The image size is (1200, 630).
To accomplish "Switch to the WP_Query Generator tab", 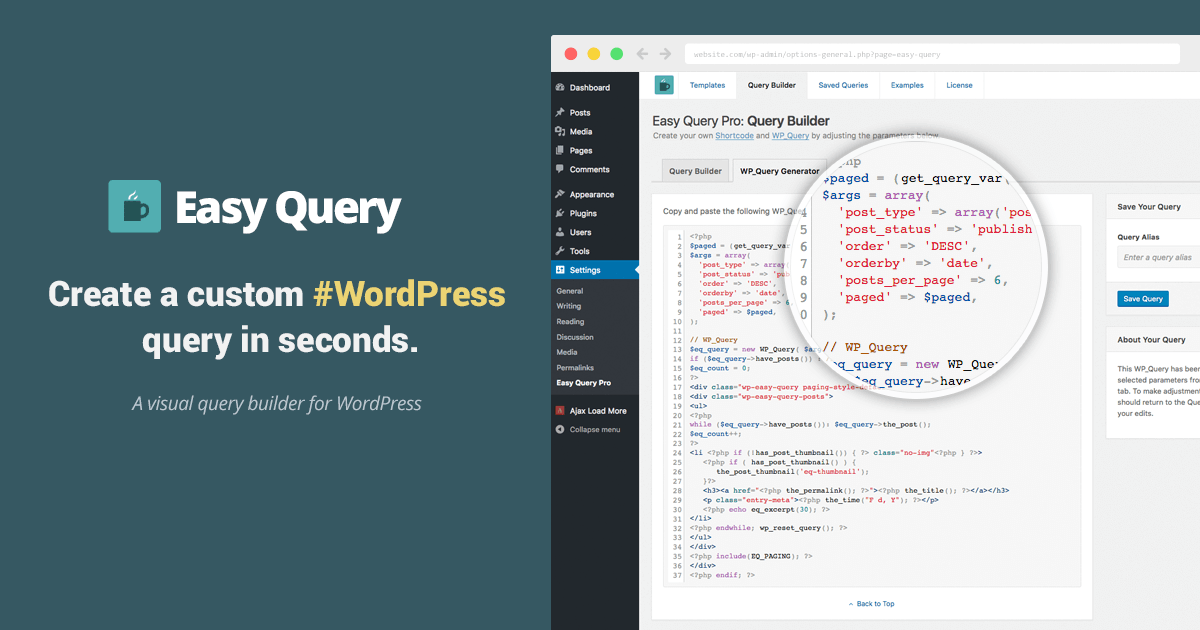I will [x=781, y=170].
